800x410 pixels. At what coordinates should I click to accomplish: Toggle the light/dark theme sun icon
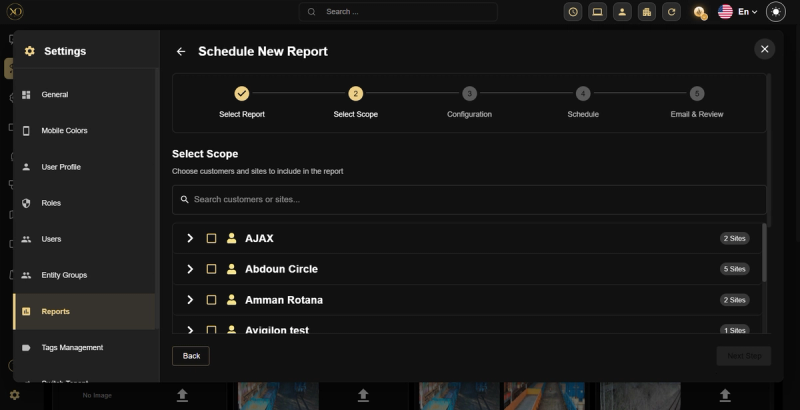(776, 12)
